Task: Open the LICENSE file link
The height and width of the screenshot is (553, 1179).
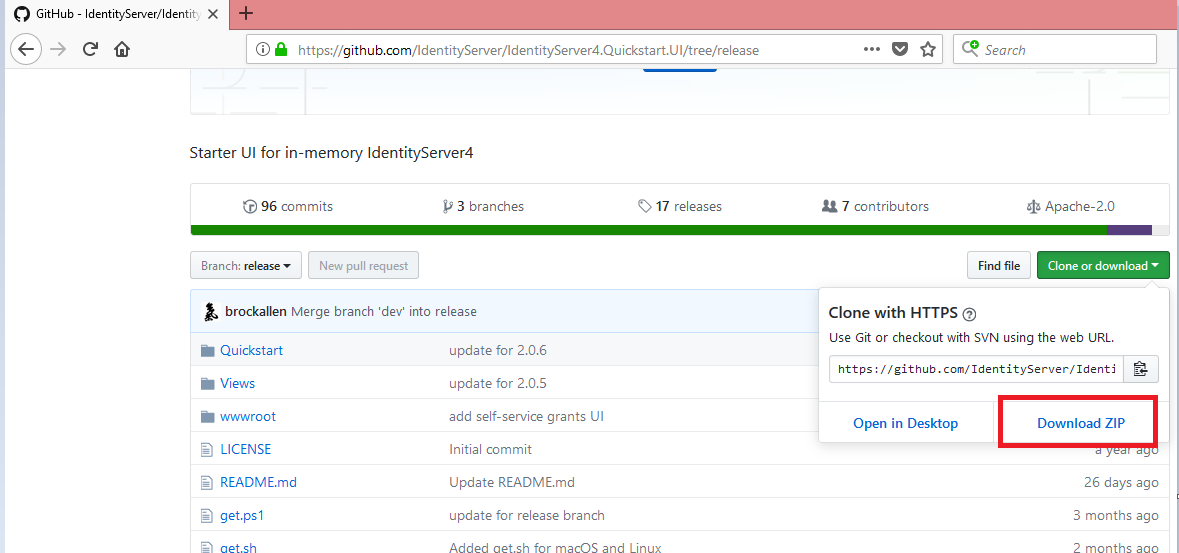Action: point(245,450)
